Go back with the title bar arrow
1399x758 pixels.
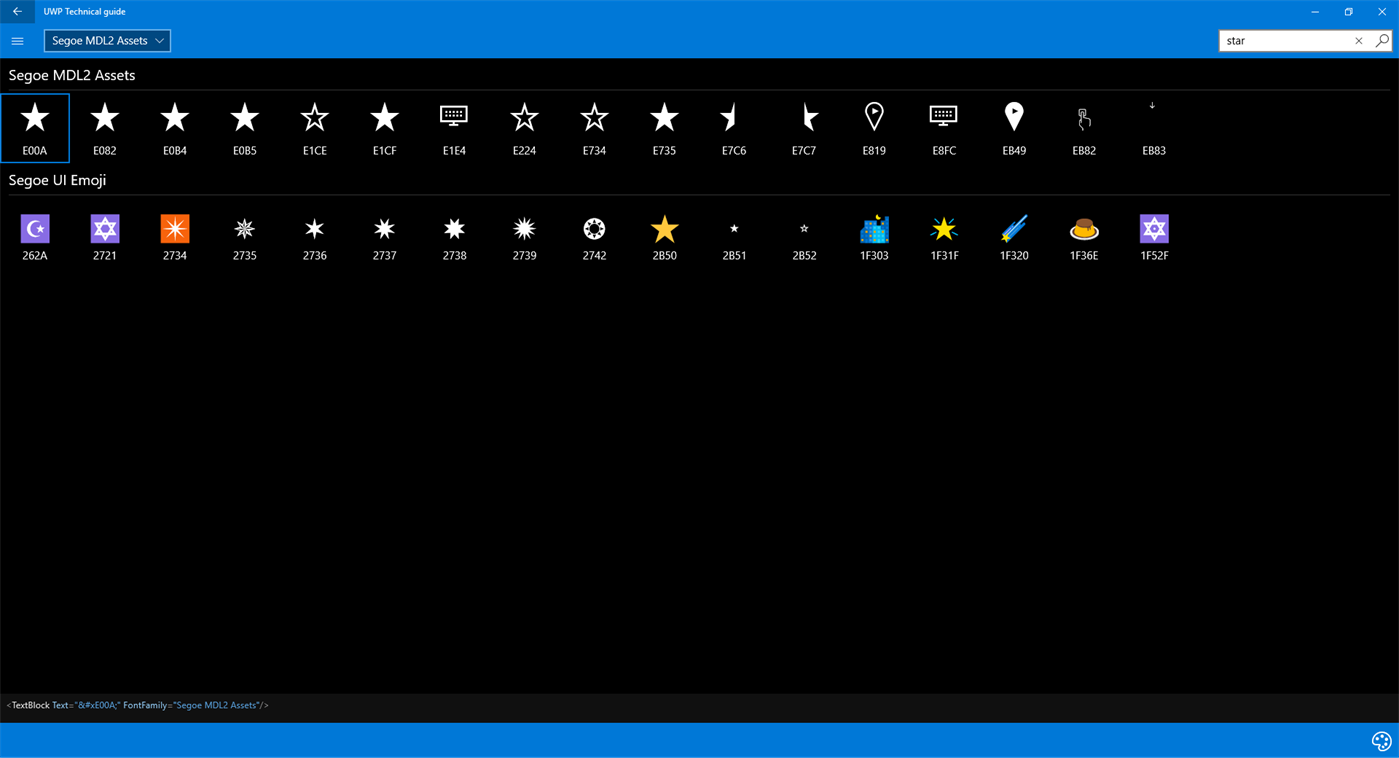[17, 12]
